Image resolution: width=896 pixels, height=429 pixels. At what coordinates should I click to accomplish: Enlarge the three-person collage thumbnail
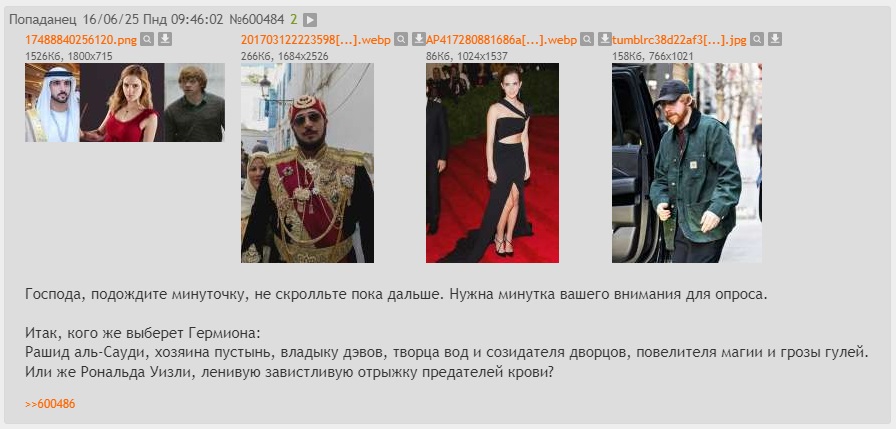click(125, 102)
